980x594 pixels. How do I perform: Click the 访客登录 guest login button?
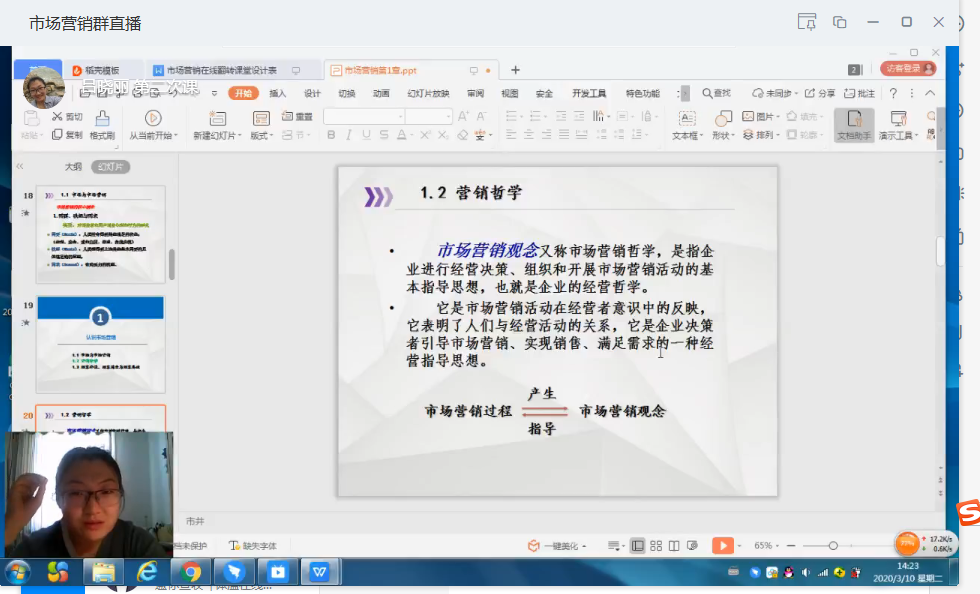tap(908, 69)
